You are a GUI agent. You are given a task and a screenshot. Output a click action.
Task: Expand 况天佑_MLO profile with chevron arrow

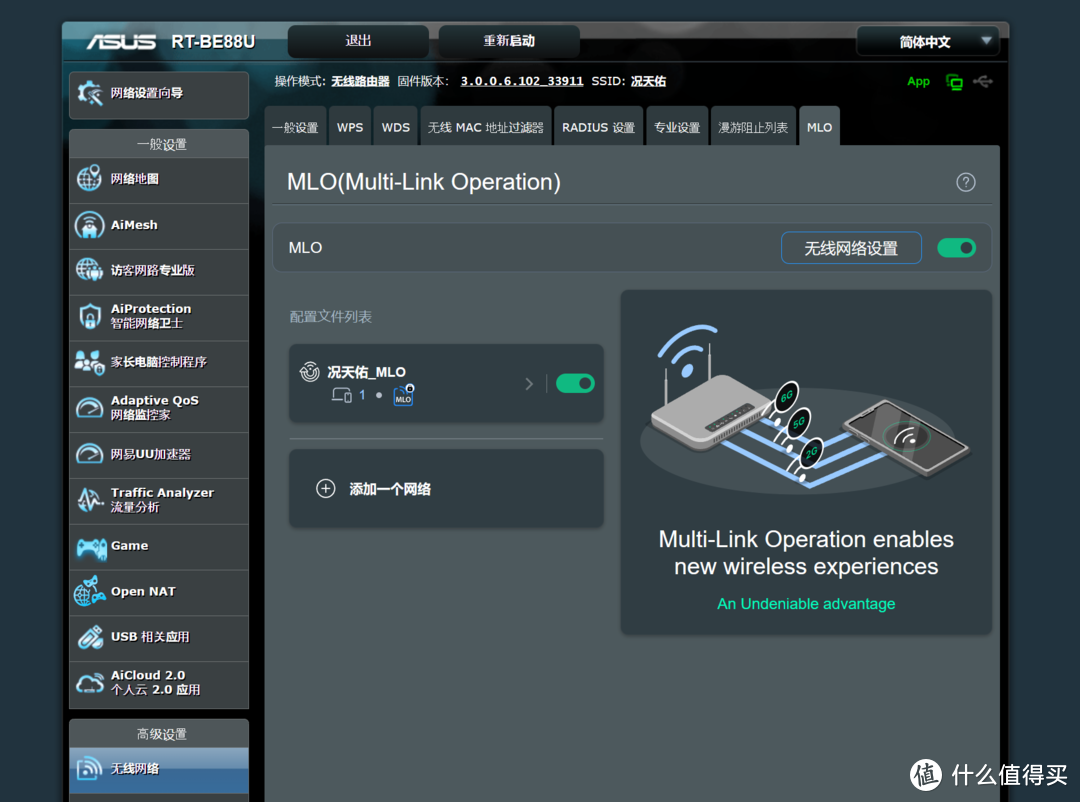point(528,384)
